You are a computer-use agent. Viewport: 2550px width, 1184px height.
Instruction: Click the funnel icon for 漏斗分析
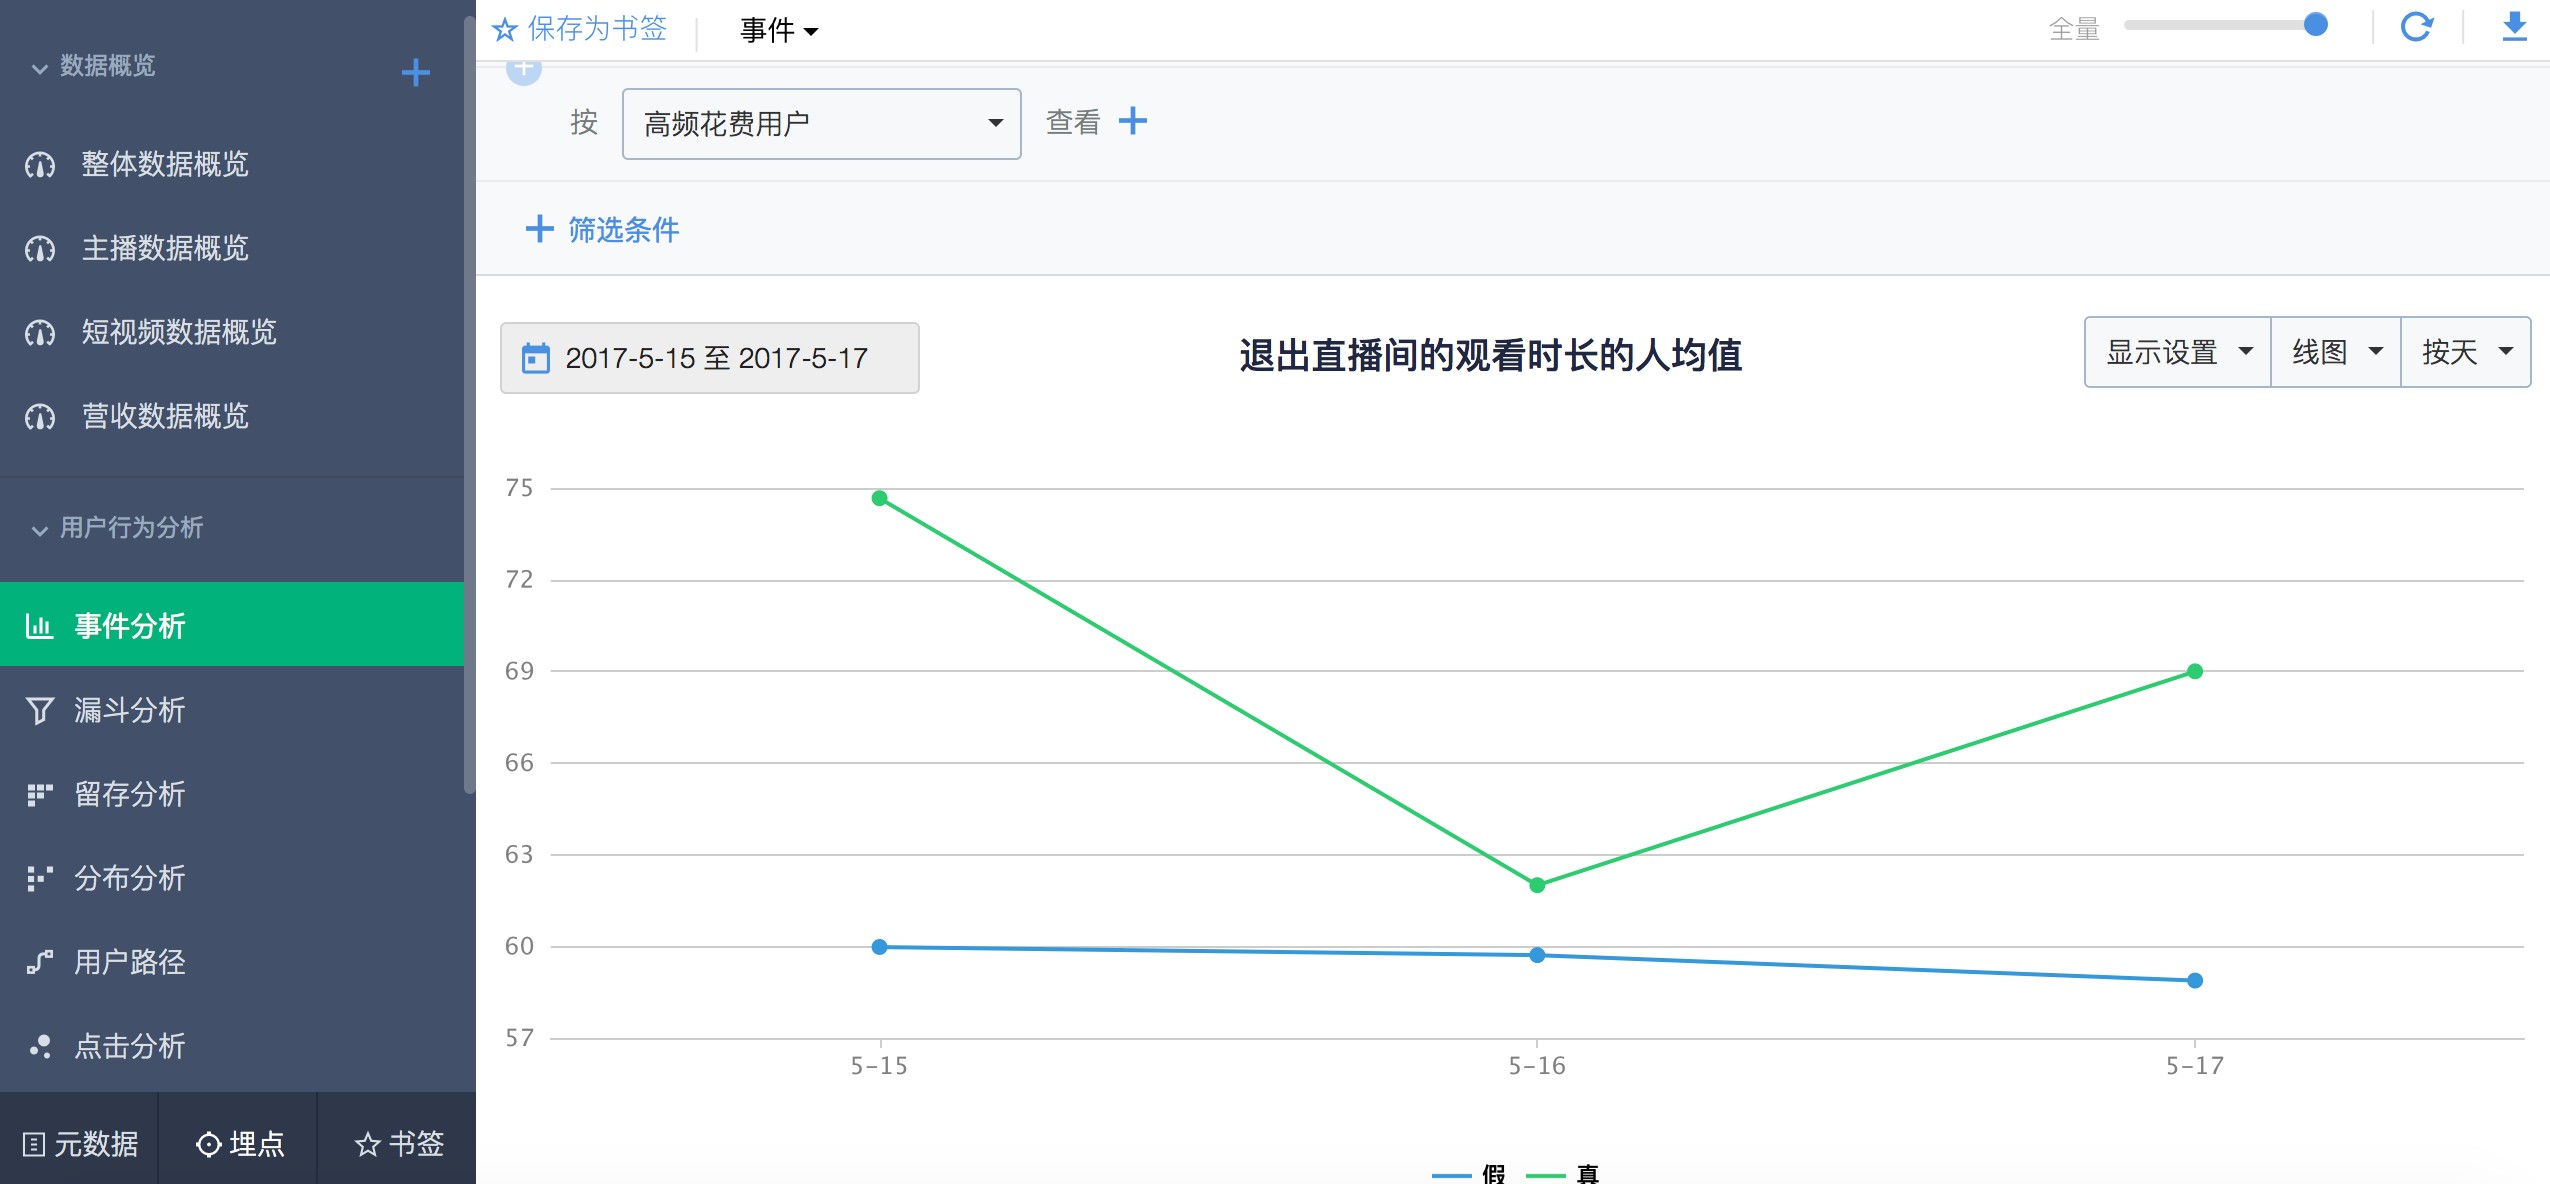[39, 710]
